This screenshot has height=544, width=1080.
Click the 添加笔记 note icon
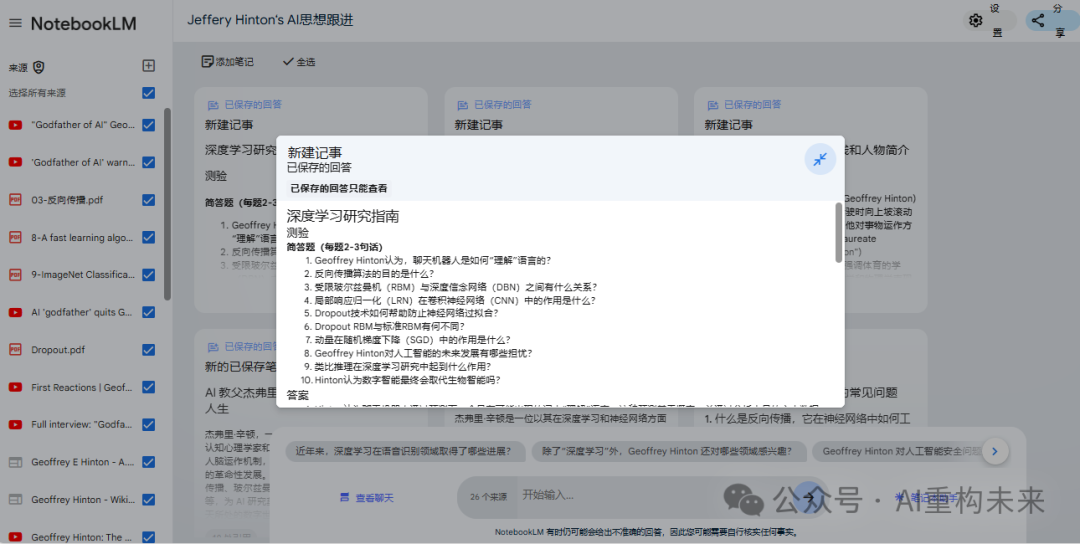(x=207, y=62)
